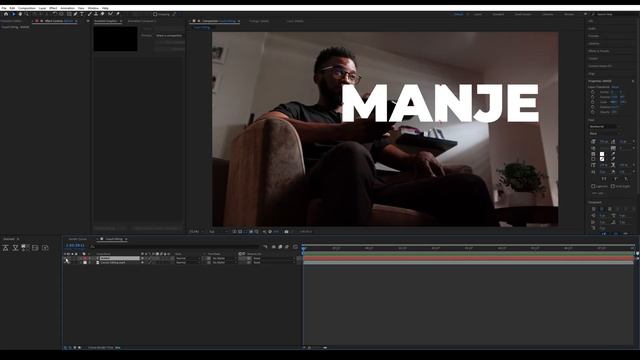Click the stroke color swatch
The width and height of the screenshot is (640, 360).
pos(602,159)
